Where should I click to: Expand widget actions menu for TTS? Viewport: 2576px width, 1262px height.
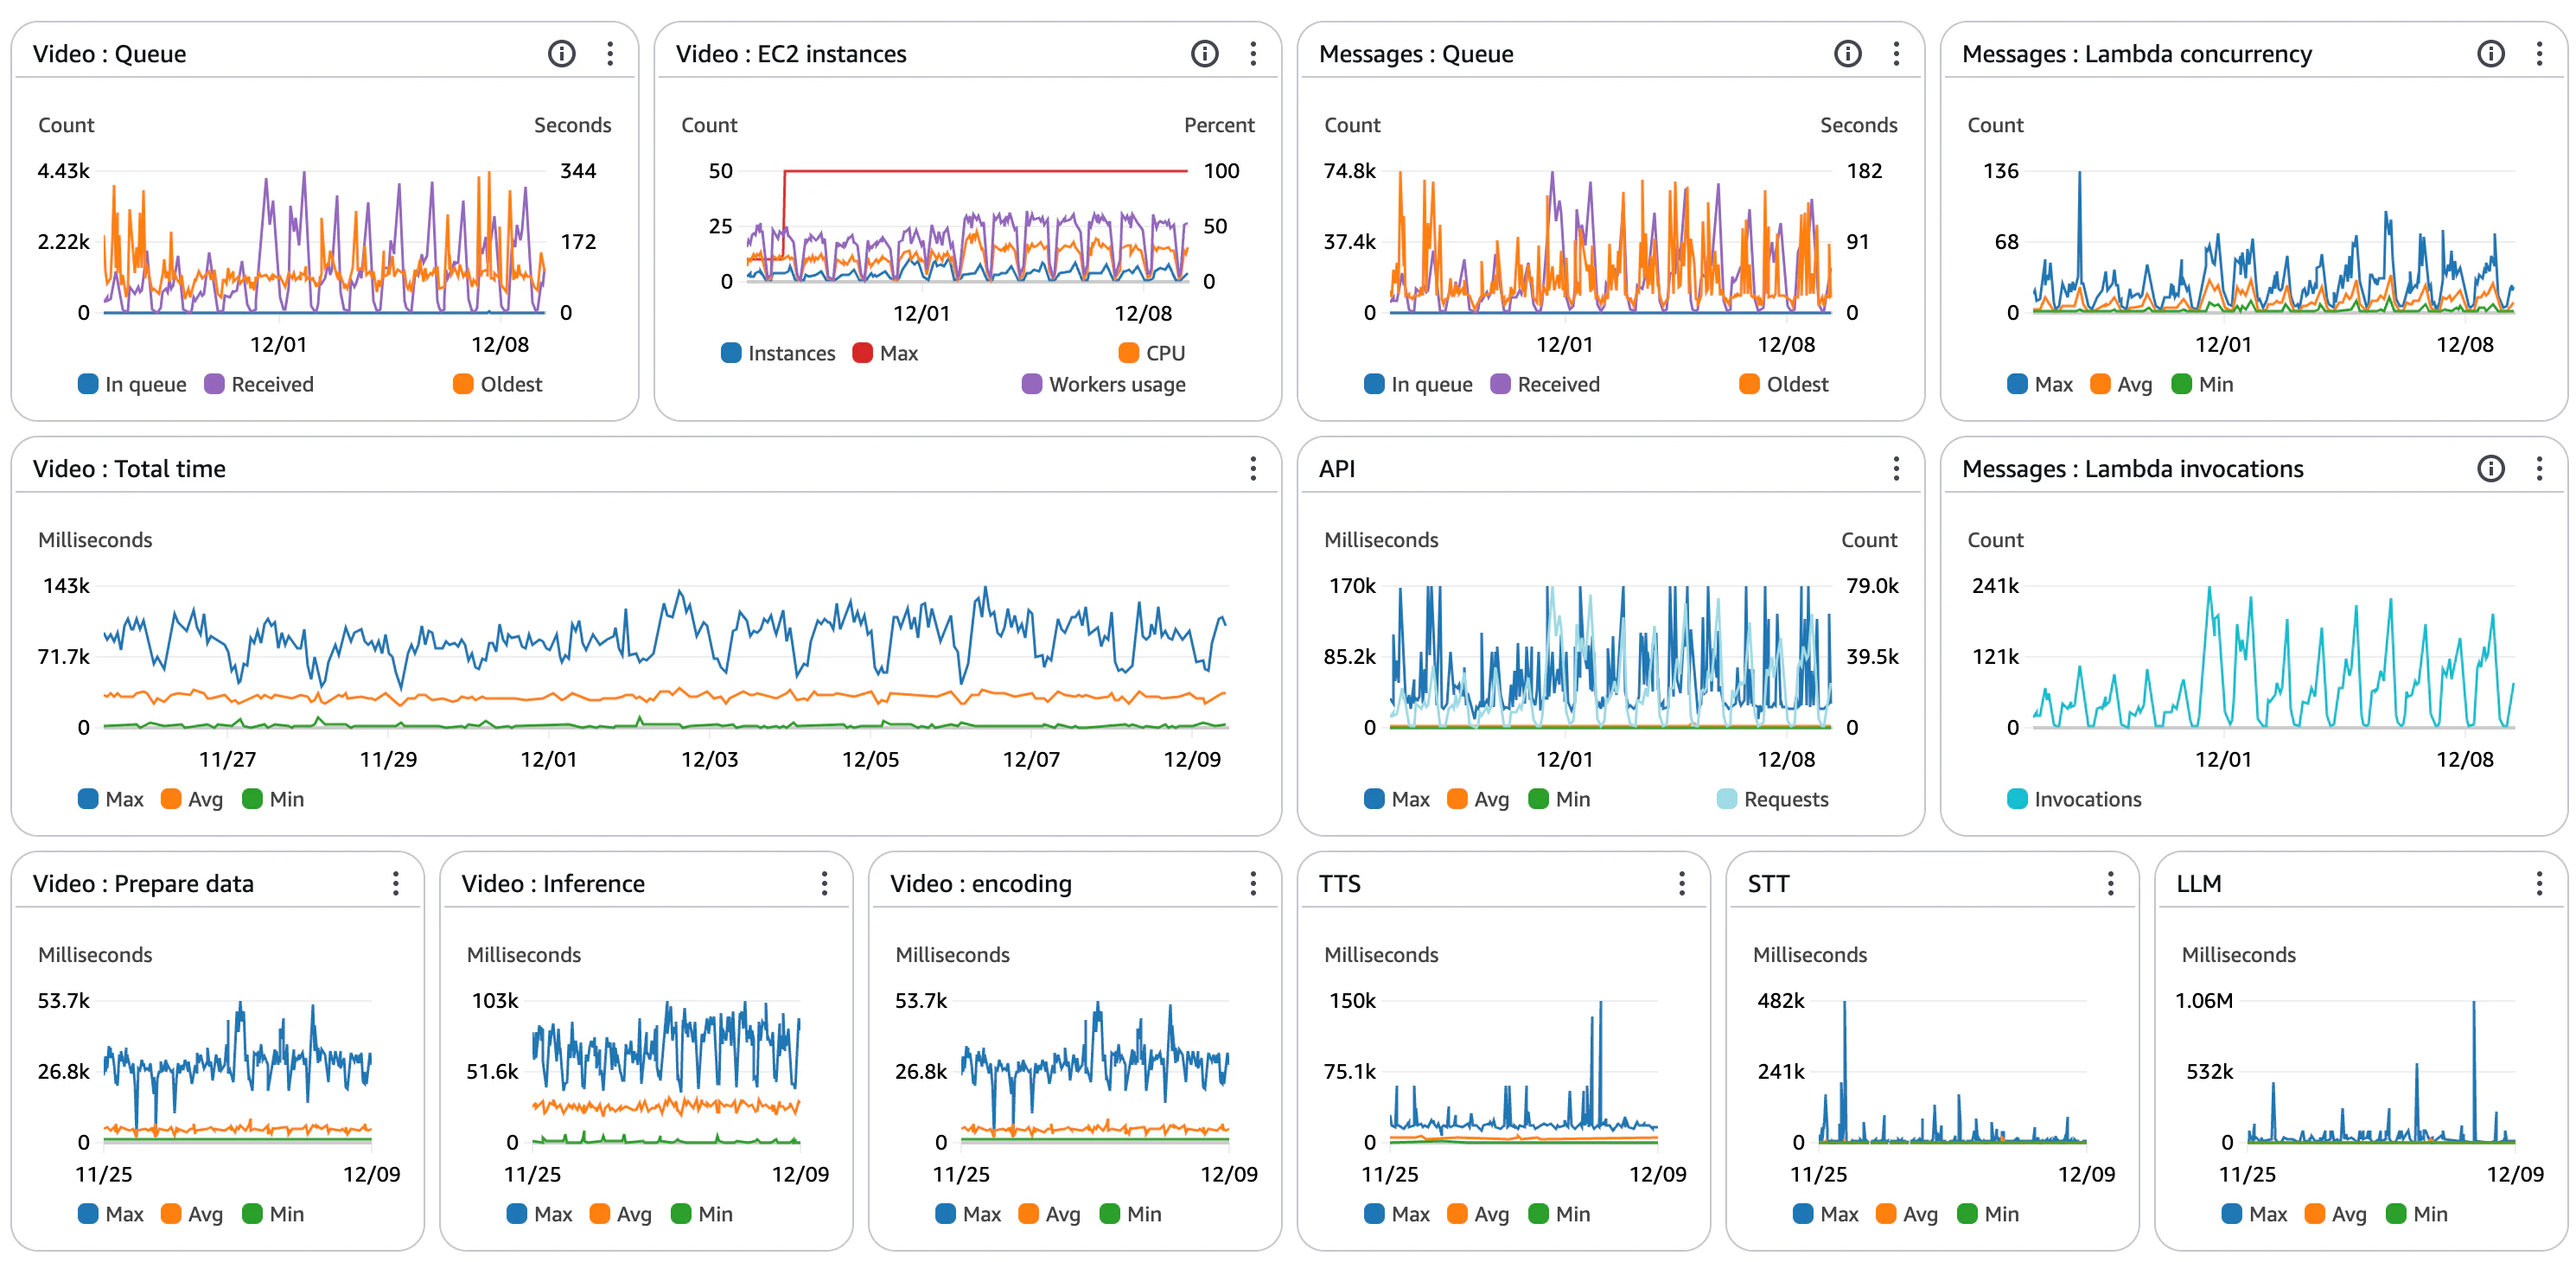(x=1681, y=884)
